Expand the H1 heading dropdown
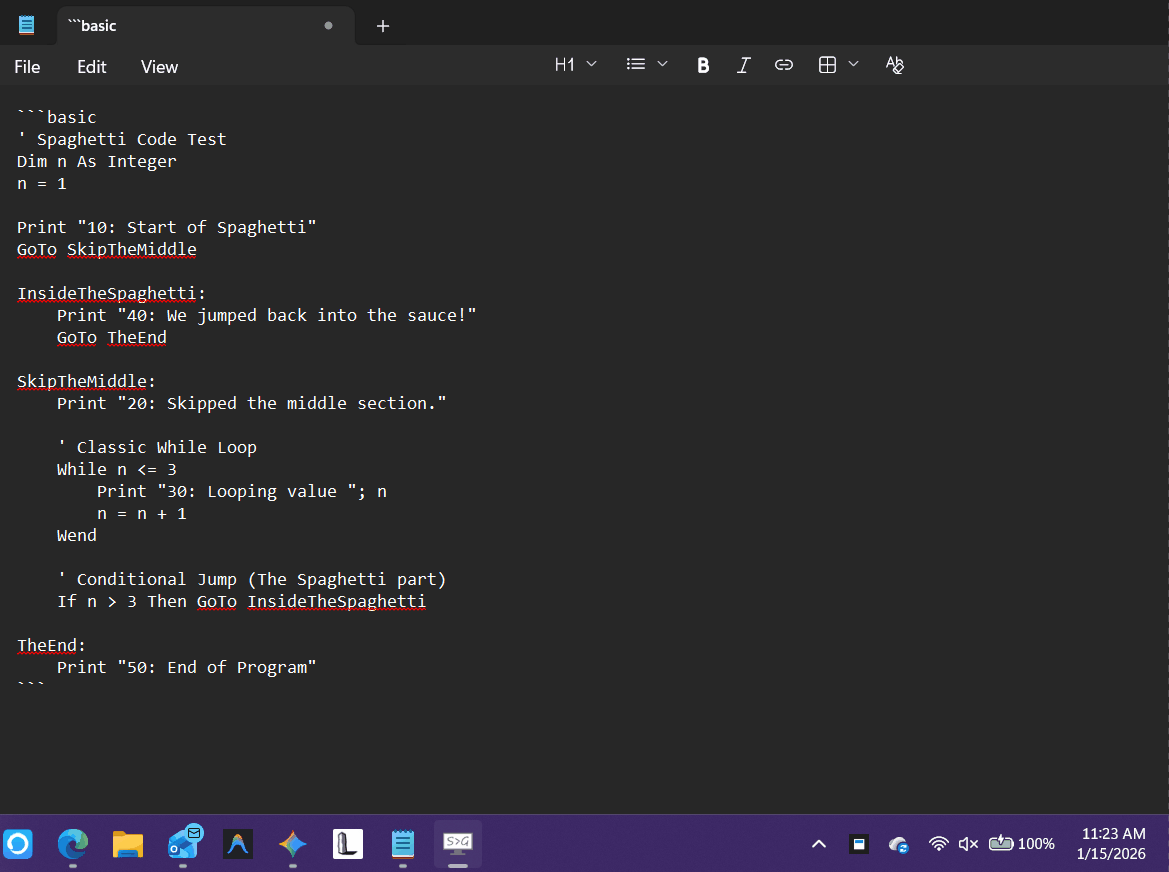1169x872 pixels. (x=575, y=65)
